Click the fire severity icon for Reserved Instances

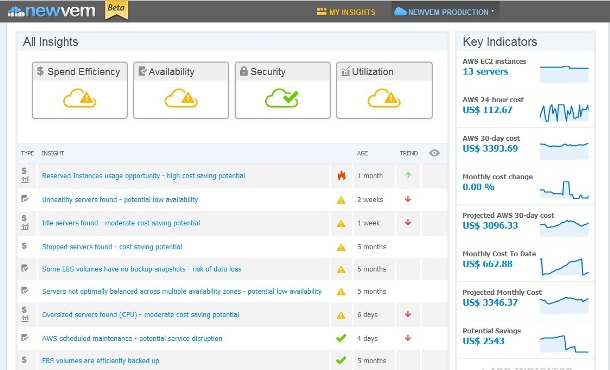[x=341, y=175]
